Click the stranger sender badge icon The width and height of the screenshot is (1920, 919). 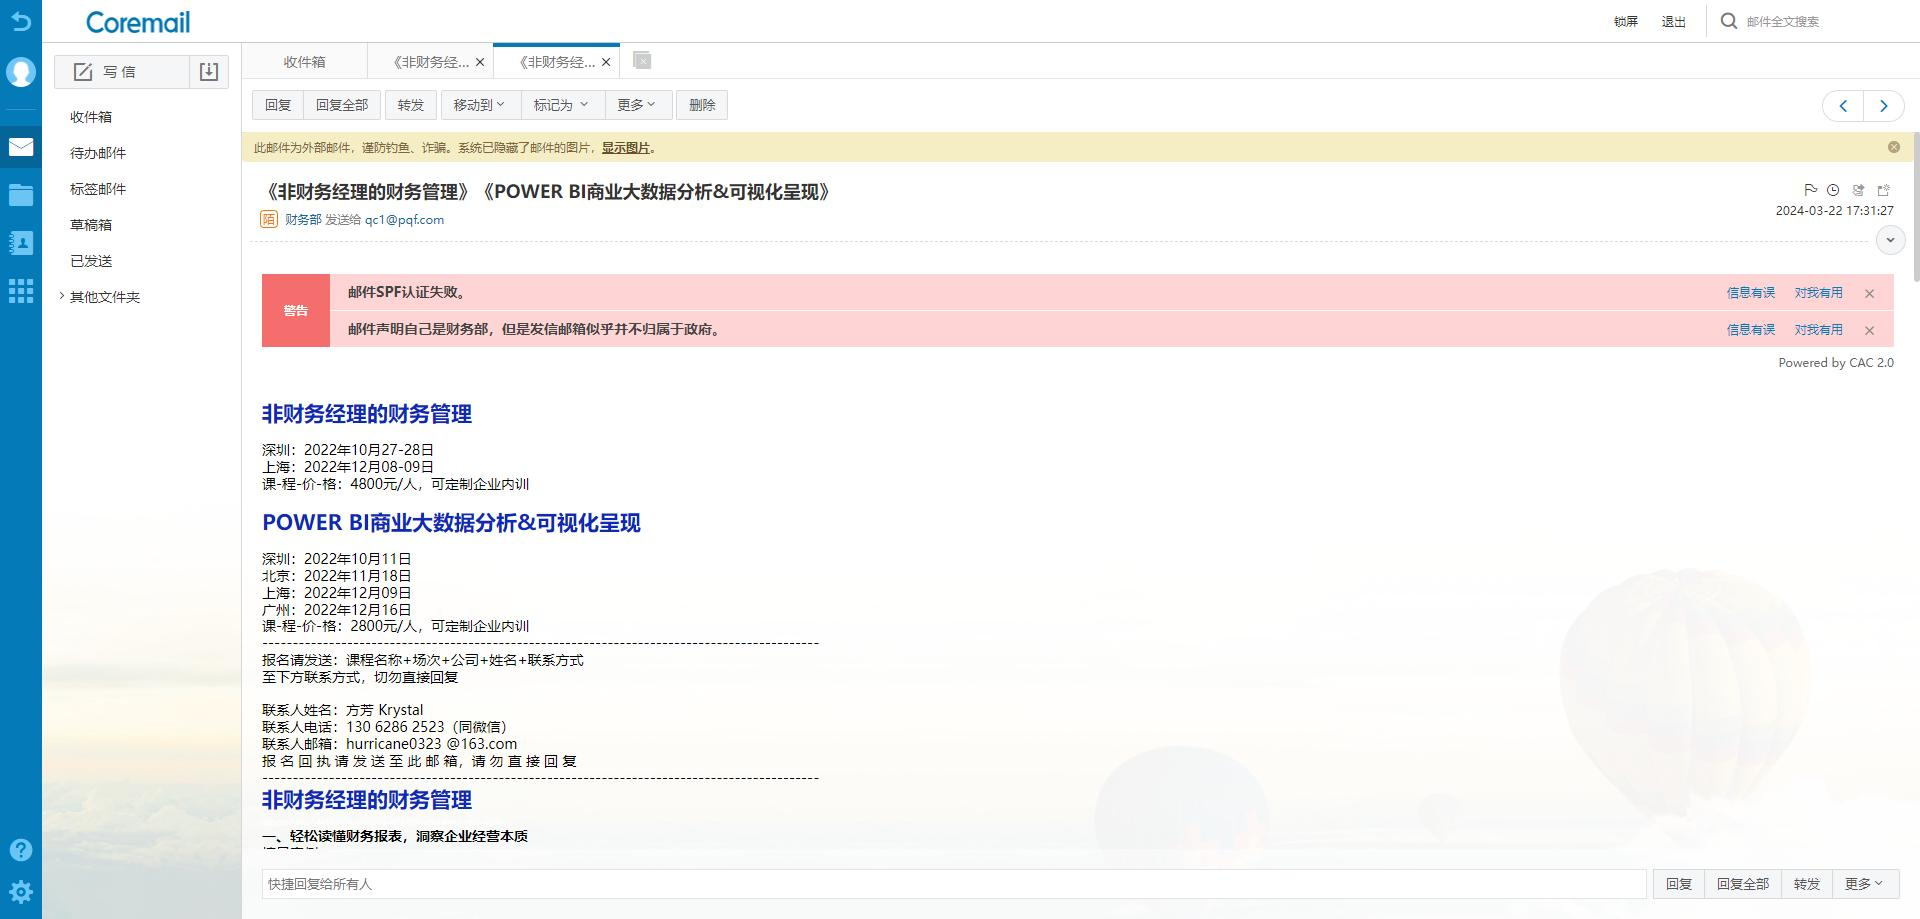[269, 219]
